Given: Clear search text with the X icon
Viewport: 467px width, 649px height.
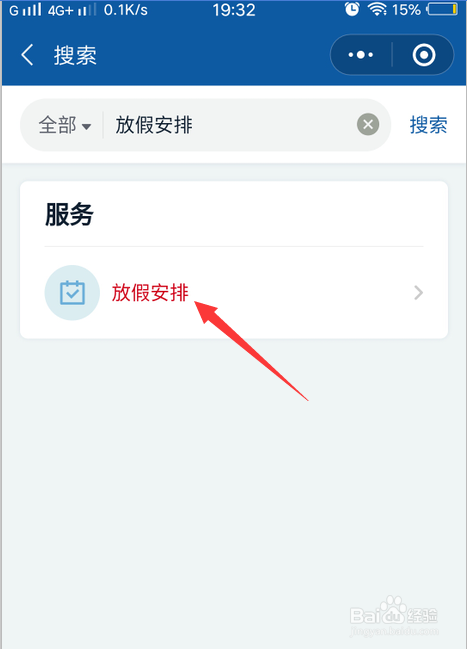Looking at the screenshot, I should click(x=368, y=124).
